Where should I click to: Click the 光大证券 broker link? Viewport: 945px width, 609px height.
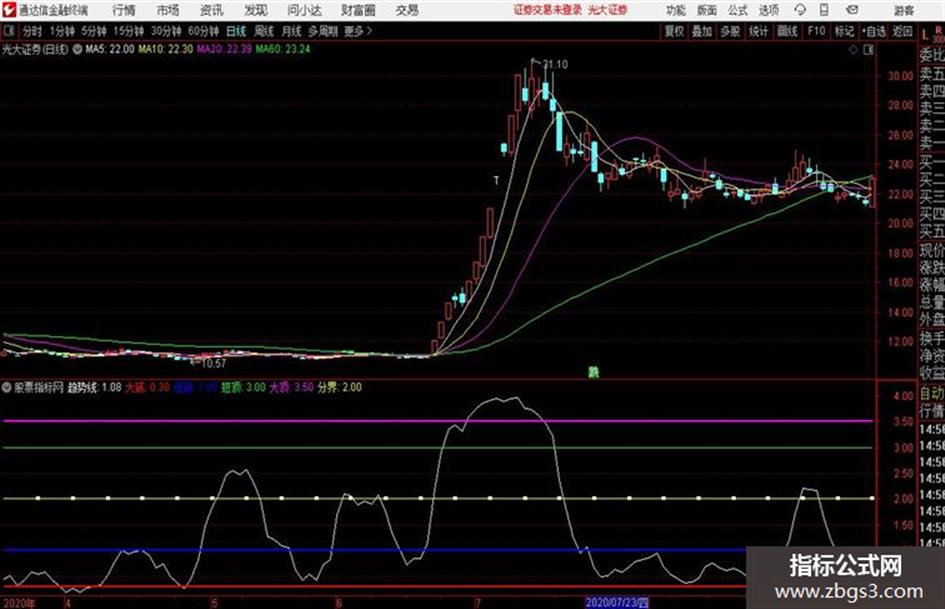(x=608, y=10)
